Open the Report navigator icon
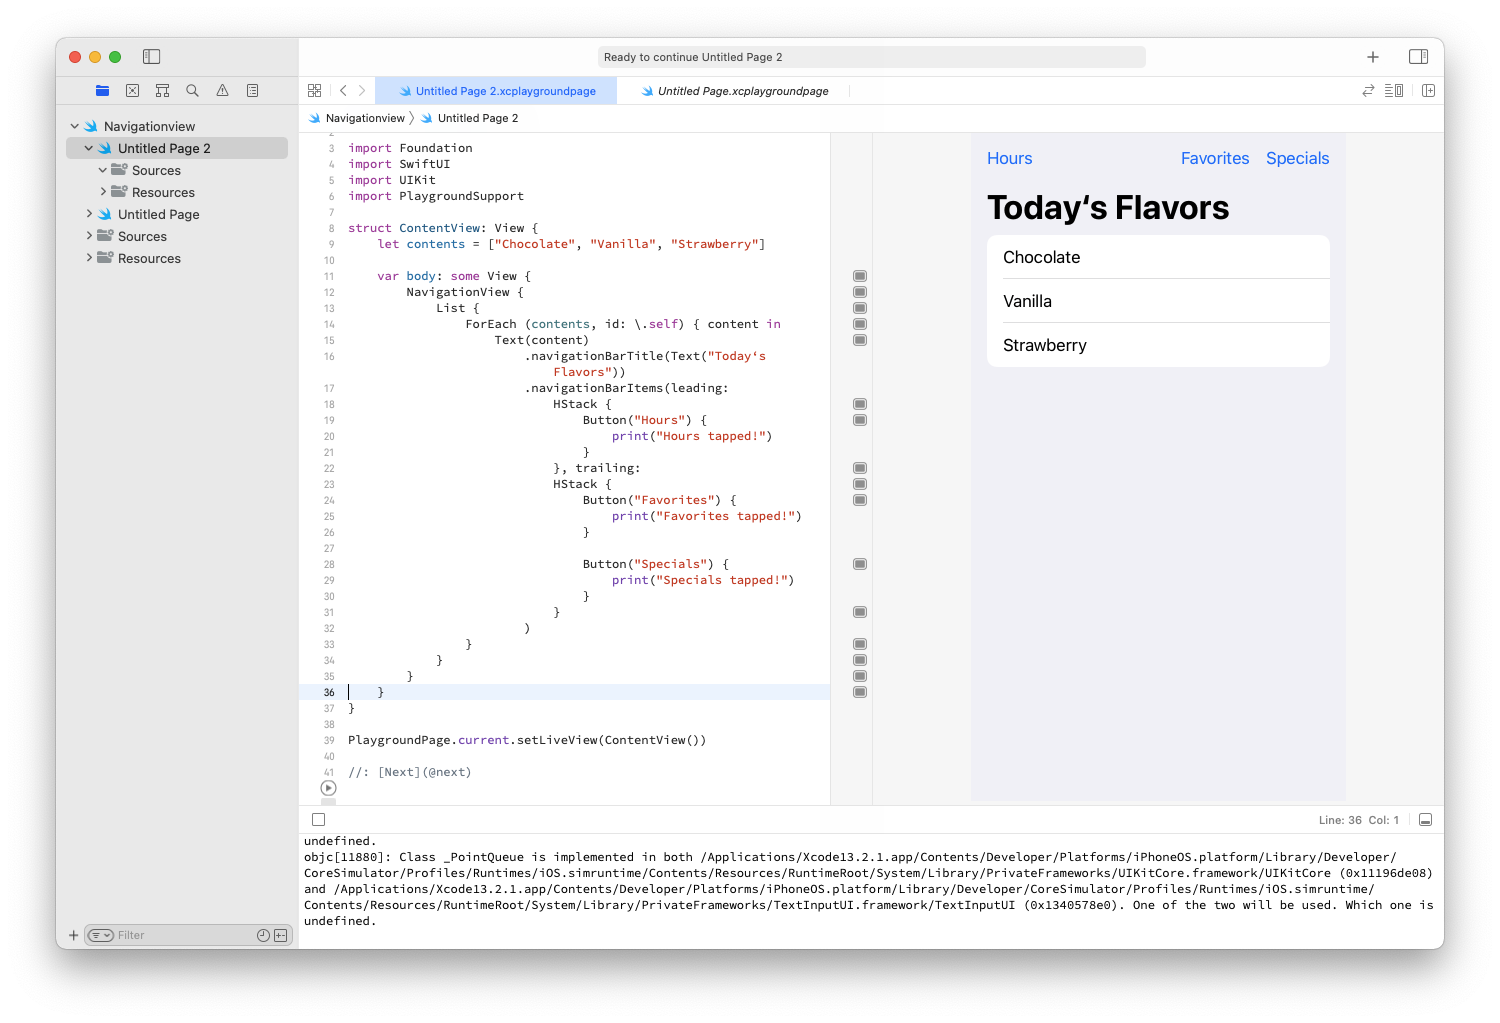1500x1023 pixels. click(252, 90)
